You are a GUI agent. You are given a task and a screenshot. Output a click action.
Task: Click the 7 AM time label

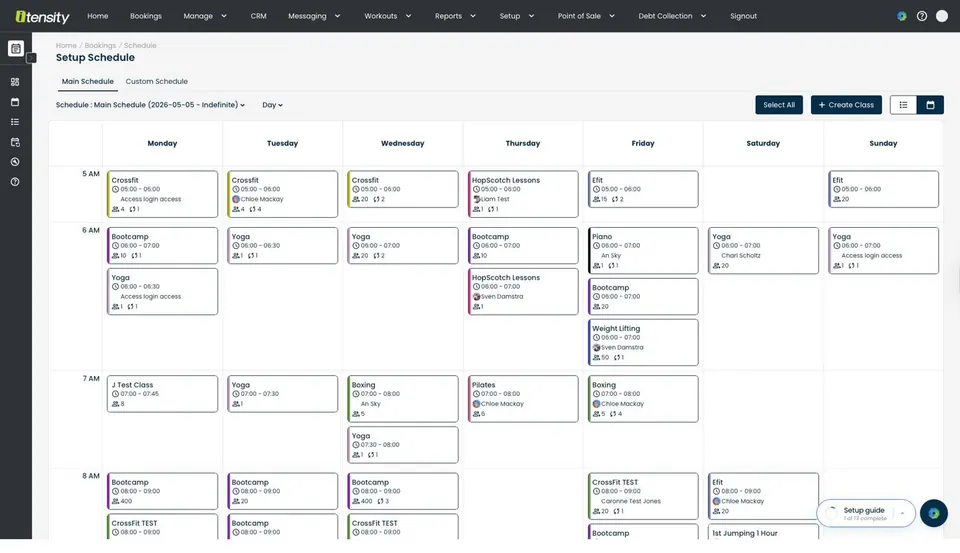pos(91,378)
